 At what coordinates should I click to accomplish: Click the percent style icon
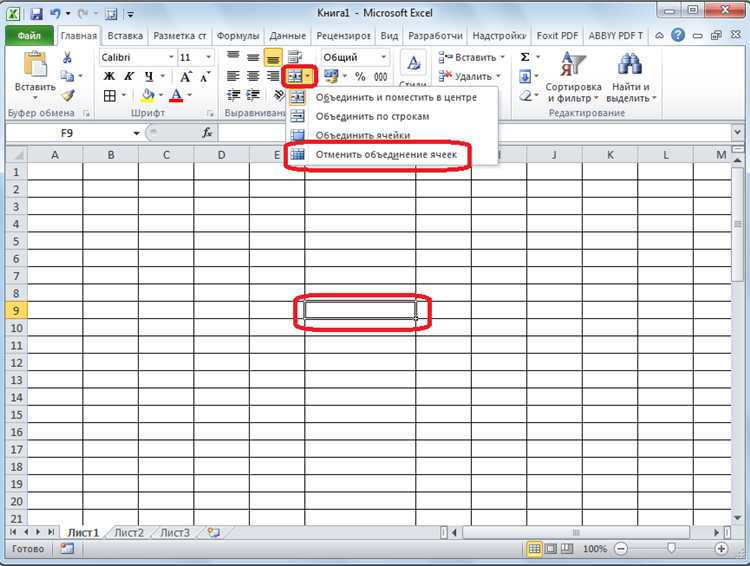click(x=360, y=77)
